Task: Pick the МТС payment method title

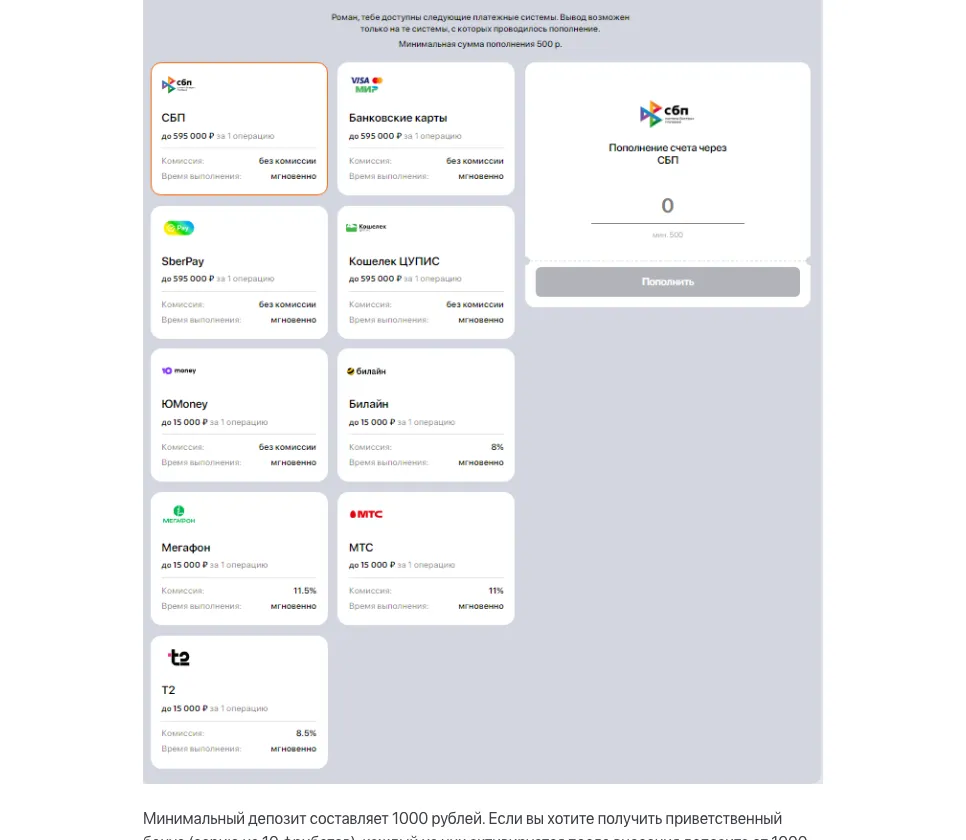Action: click(361, 548)
